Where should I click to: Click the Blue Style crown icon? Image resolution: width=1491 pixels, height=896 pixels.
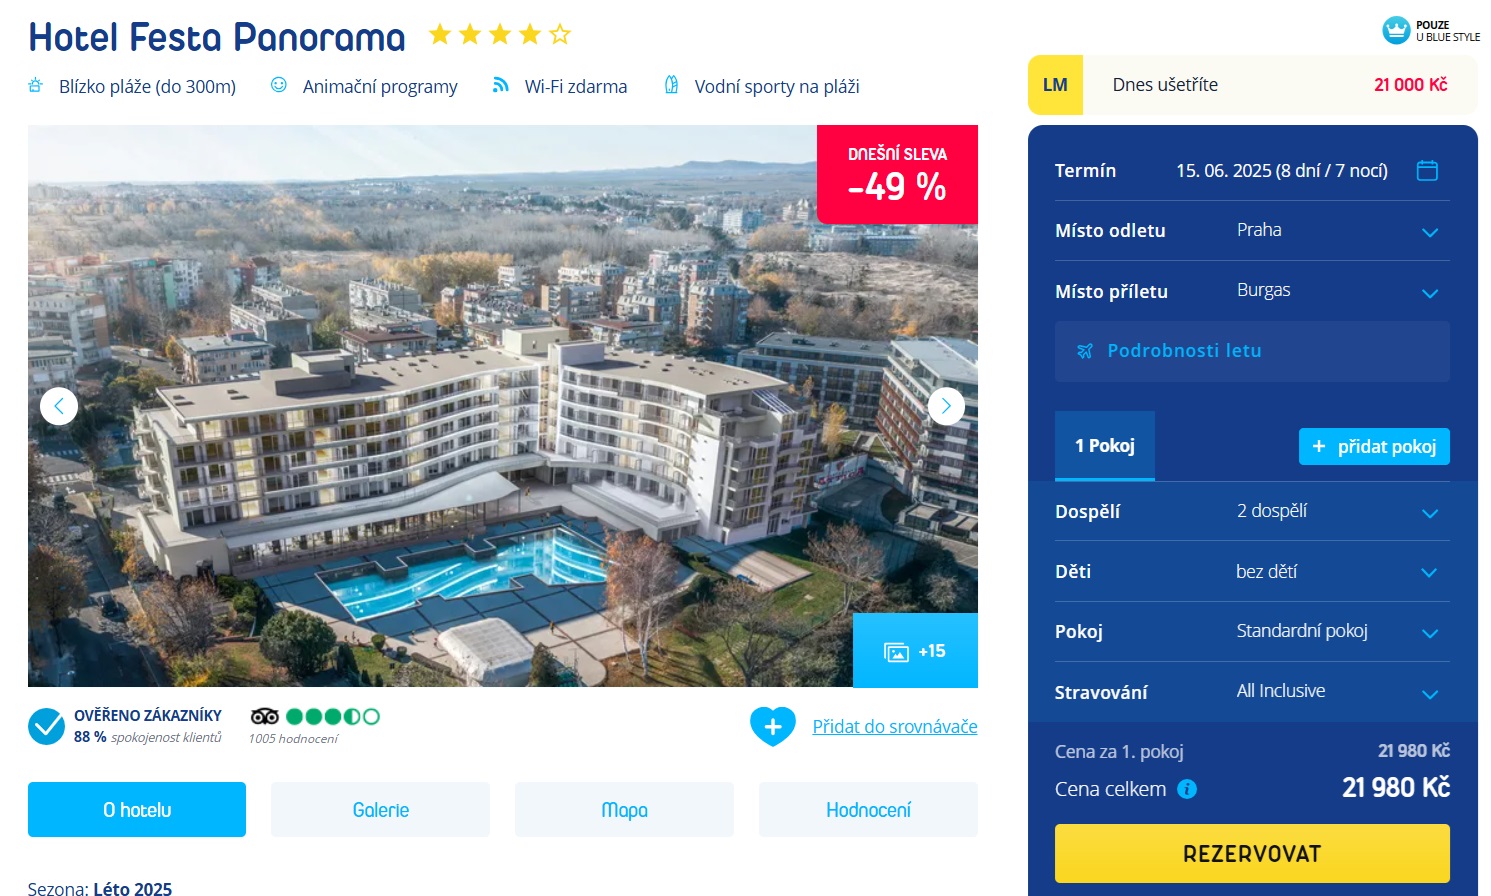(x=1396, y=31)
